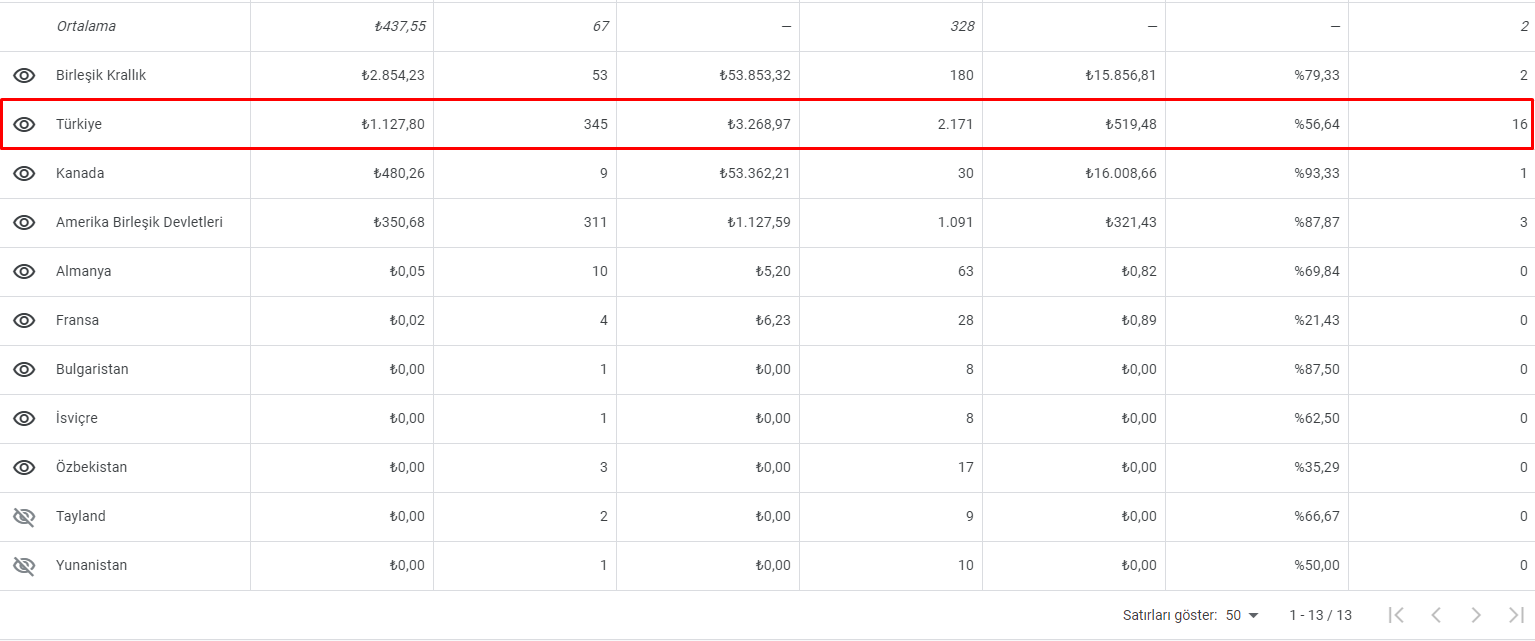This screenshot has width=1535, height=641.
Task: Go to previous page arrow
Action: (1436, 615)
